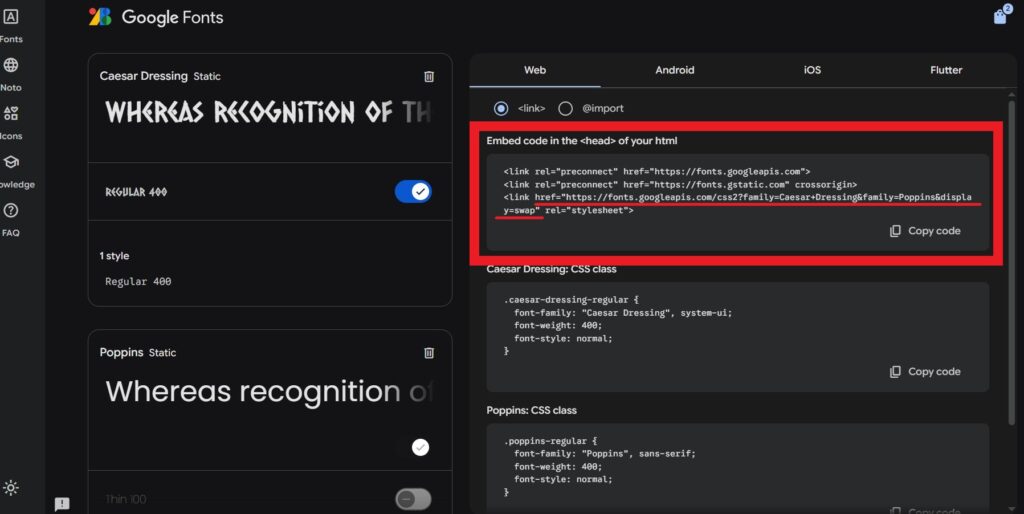Switch to the iOS tab
The height and width of the screenshot is (514, 1024).
click(812, 70)
